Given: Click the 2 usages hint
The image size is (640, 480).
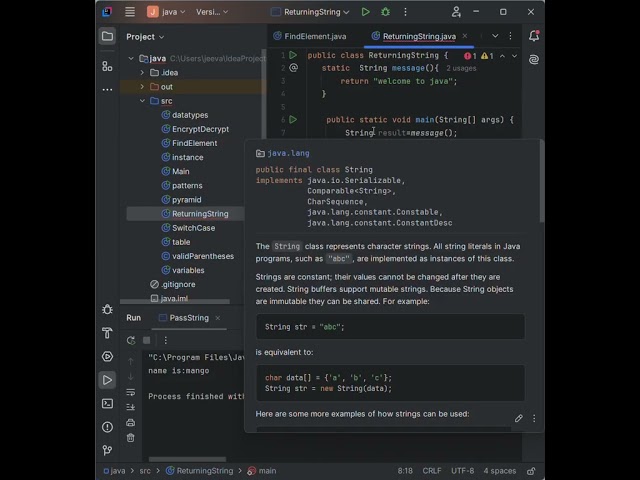Looking at the screenshot, I should [x=461, y=68].
